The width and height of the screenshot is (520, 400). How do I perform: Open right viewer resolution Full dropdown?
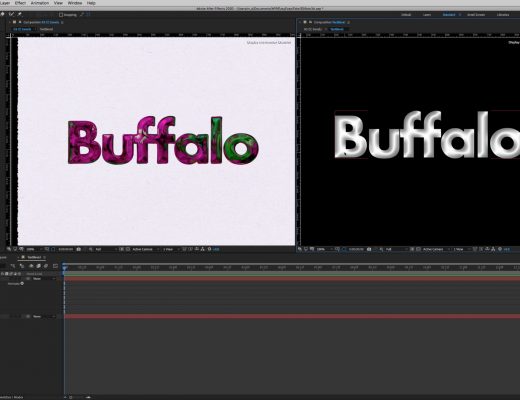tap(397, 249)
